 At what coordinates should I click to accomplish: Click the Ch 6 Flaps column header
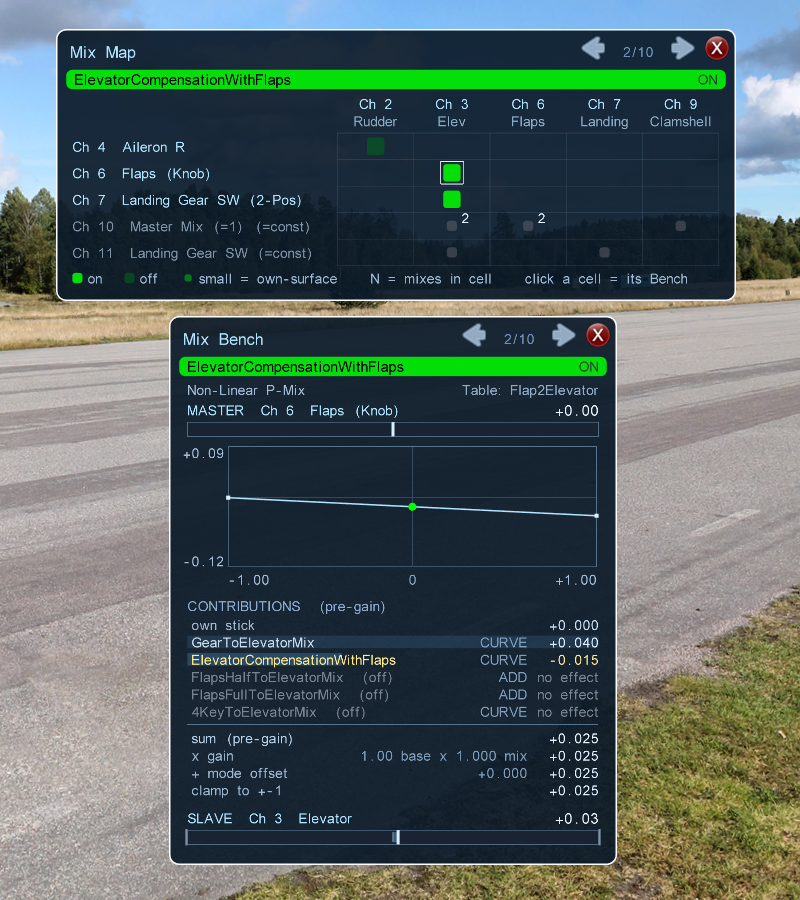point(528,113)
